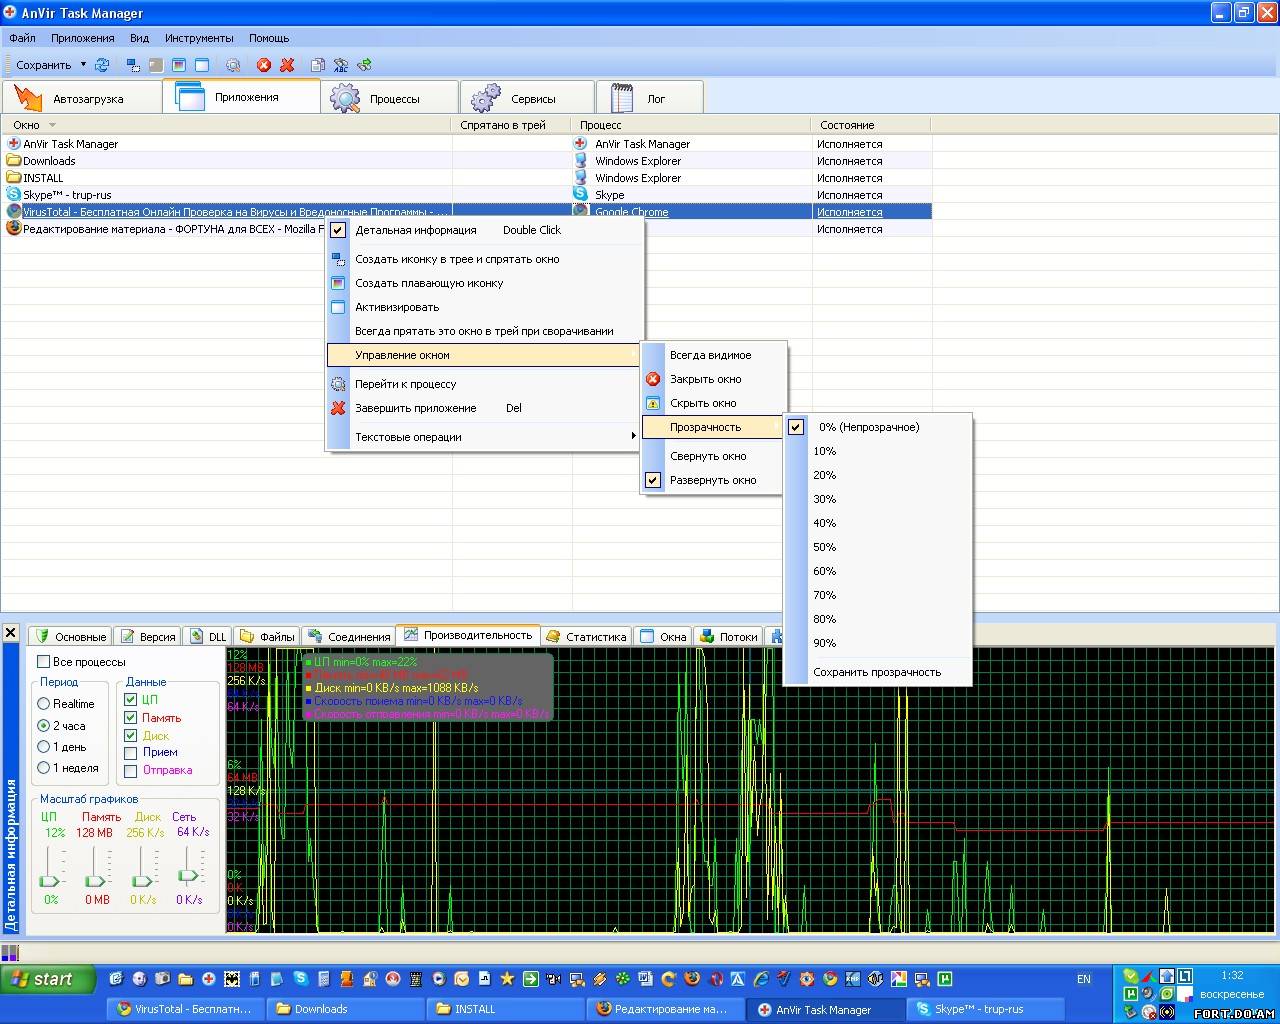Uncheck the Диск data checkbox
Screen dimensions: 1280x1024
pyautogui.click(x=130, y=735)
